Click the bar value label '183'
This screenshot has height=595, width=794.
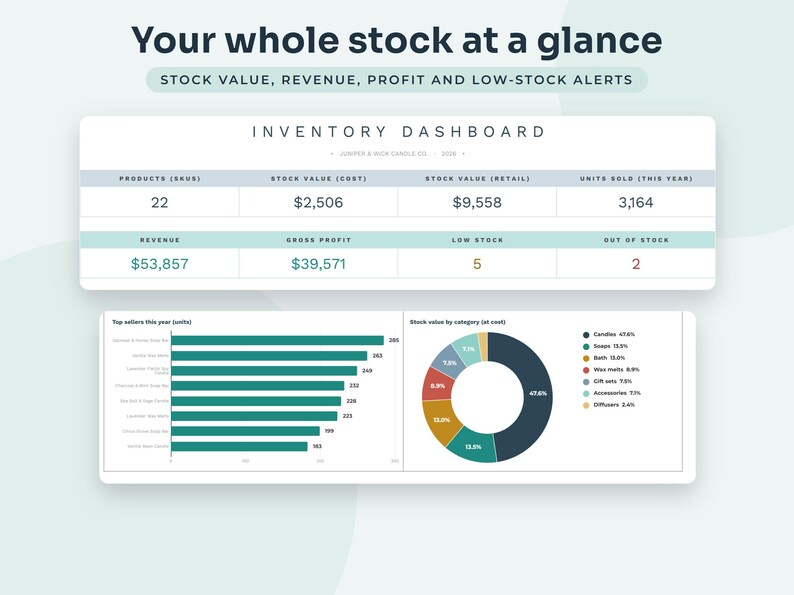(x=317, y=446)
